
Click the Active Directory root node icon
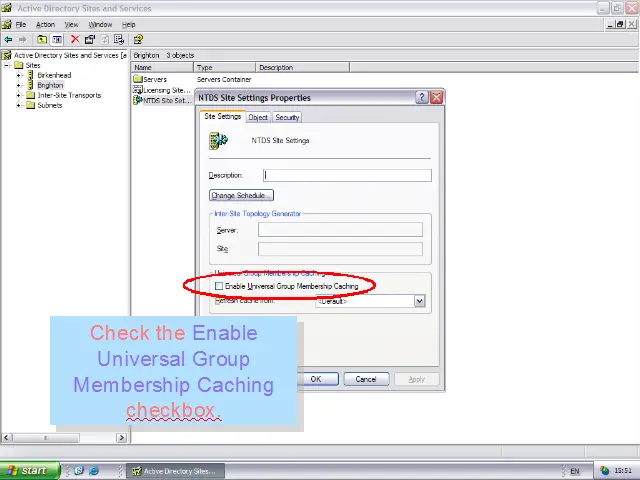pos(7,55)
